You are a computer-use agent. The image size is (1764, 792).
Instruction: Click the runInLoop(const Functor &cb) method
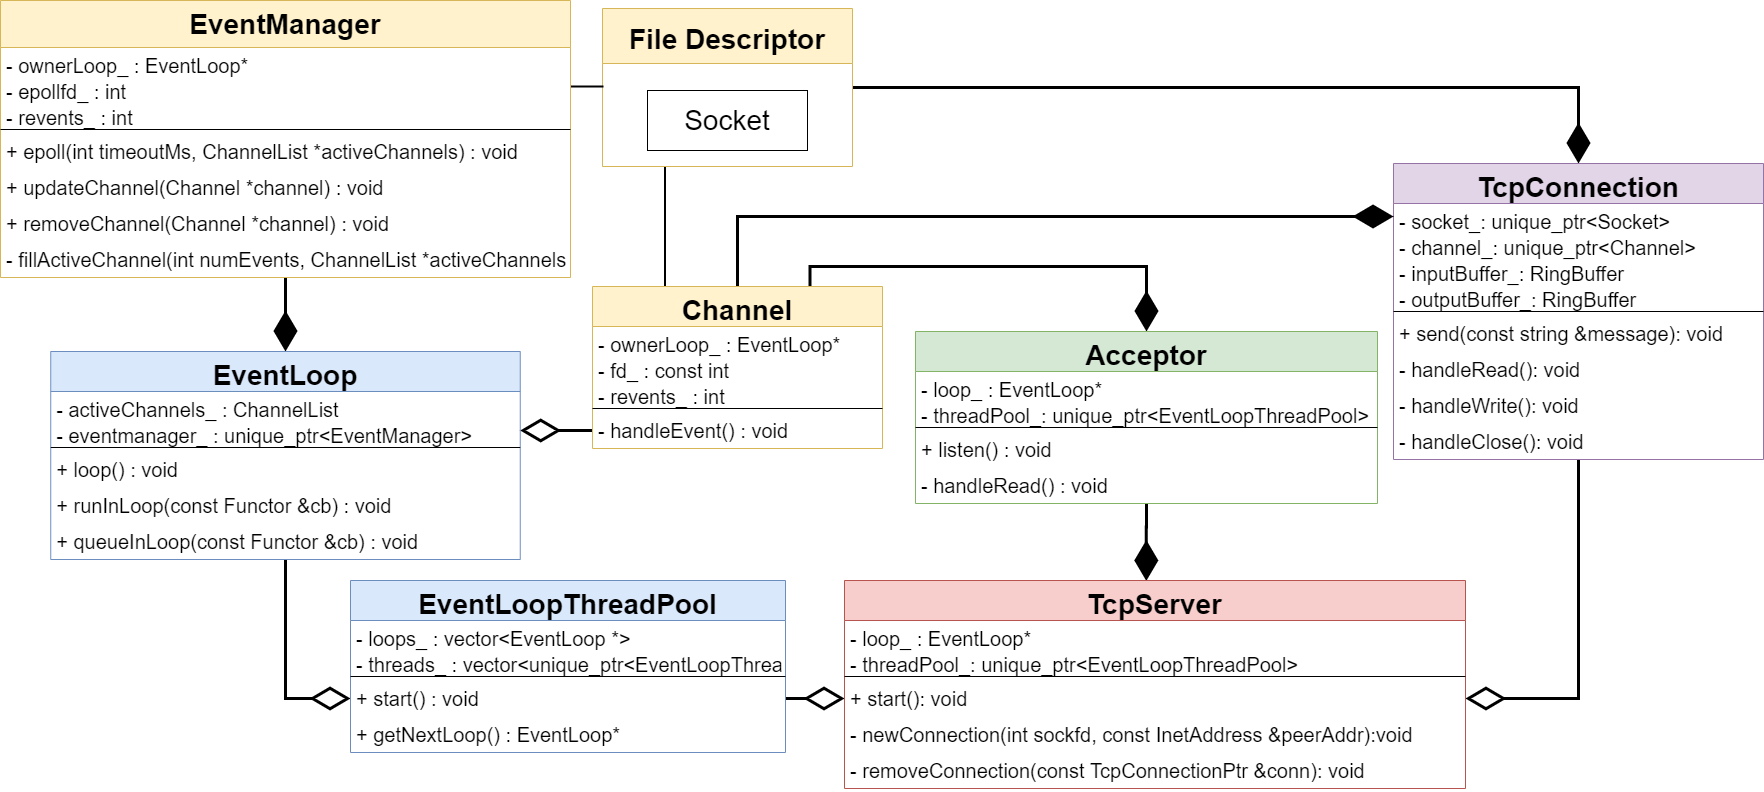coord(224,507)
